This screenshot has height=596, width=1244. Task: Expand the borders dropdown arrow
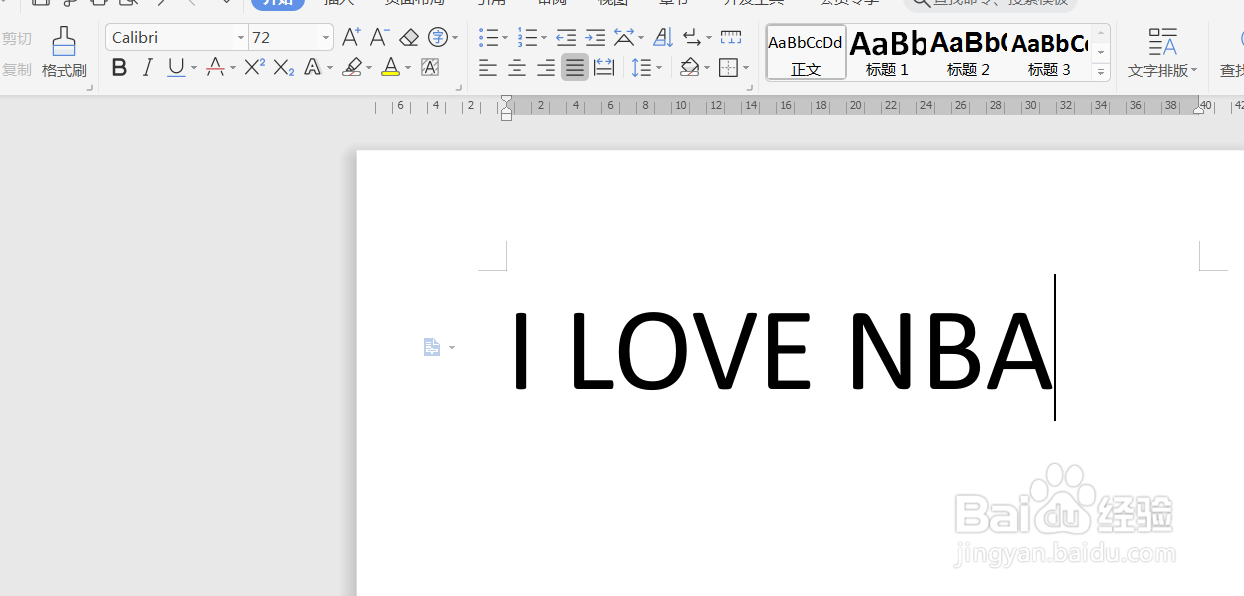746,69
